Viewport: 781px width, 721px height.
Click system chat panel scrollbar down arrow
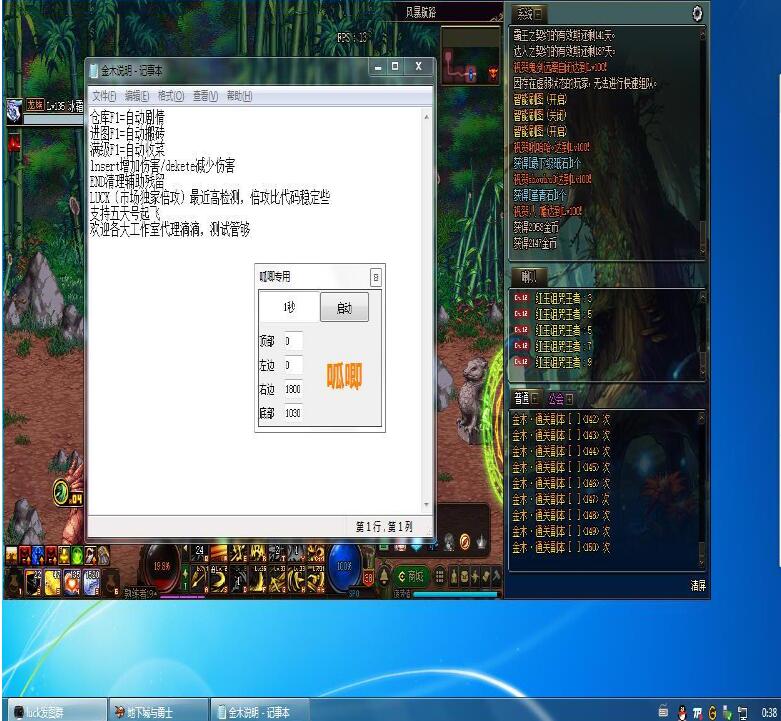tap(703, 251)
